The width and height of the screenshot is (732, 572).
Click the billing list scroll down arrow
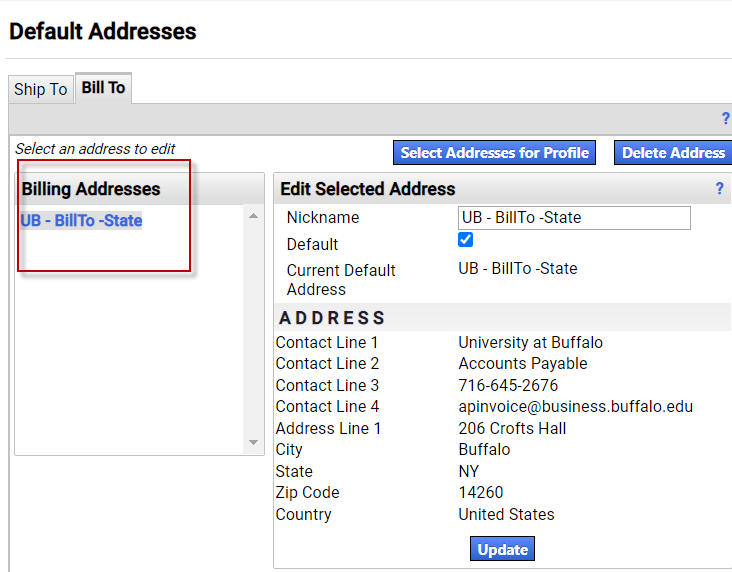[x=253, y=443]
